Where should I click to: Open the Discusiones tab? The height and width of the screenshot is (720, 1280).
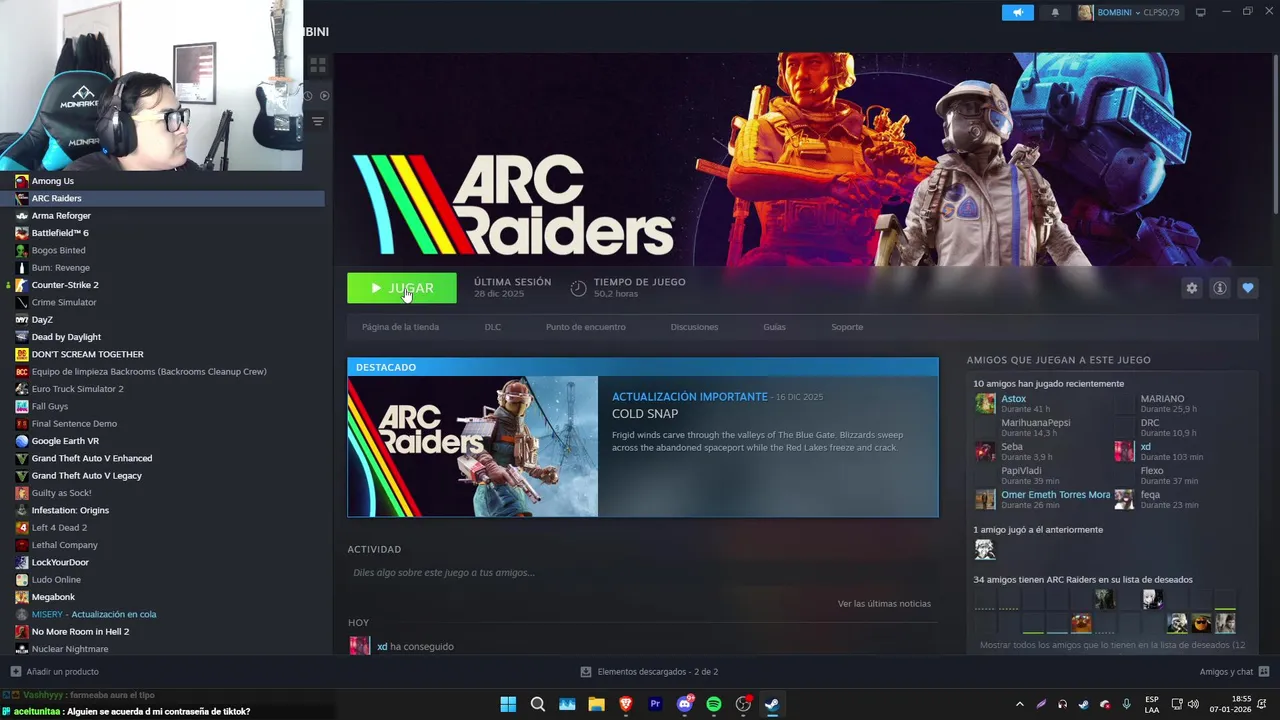(694, 327)
